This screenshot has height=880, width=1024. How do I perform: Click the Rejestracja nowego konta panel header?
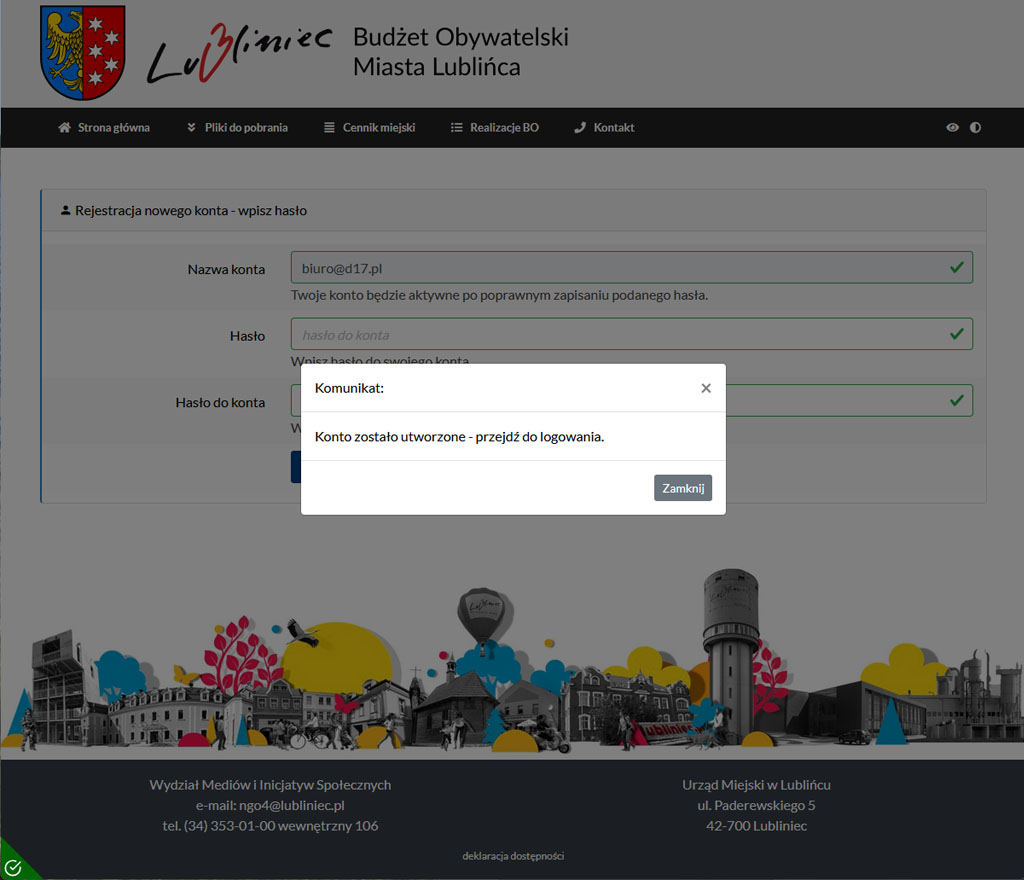point(191,211)
